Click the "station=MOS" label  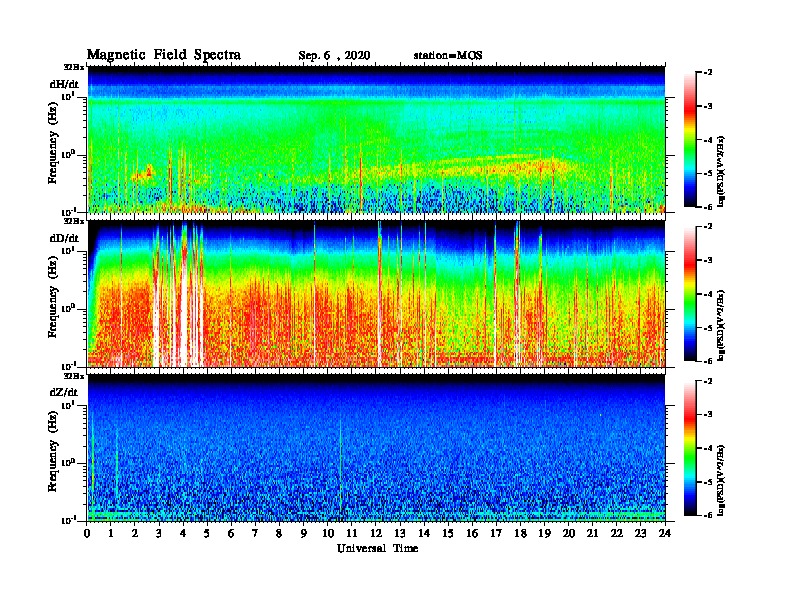tap(448, 56)
